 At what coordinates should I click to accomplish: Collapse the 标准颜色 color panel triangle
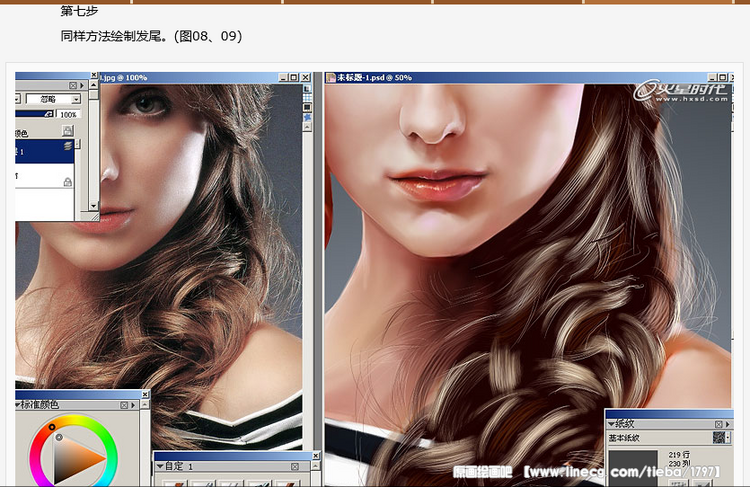[18, 405]
